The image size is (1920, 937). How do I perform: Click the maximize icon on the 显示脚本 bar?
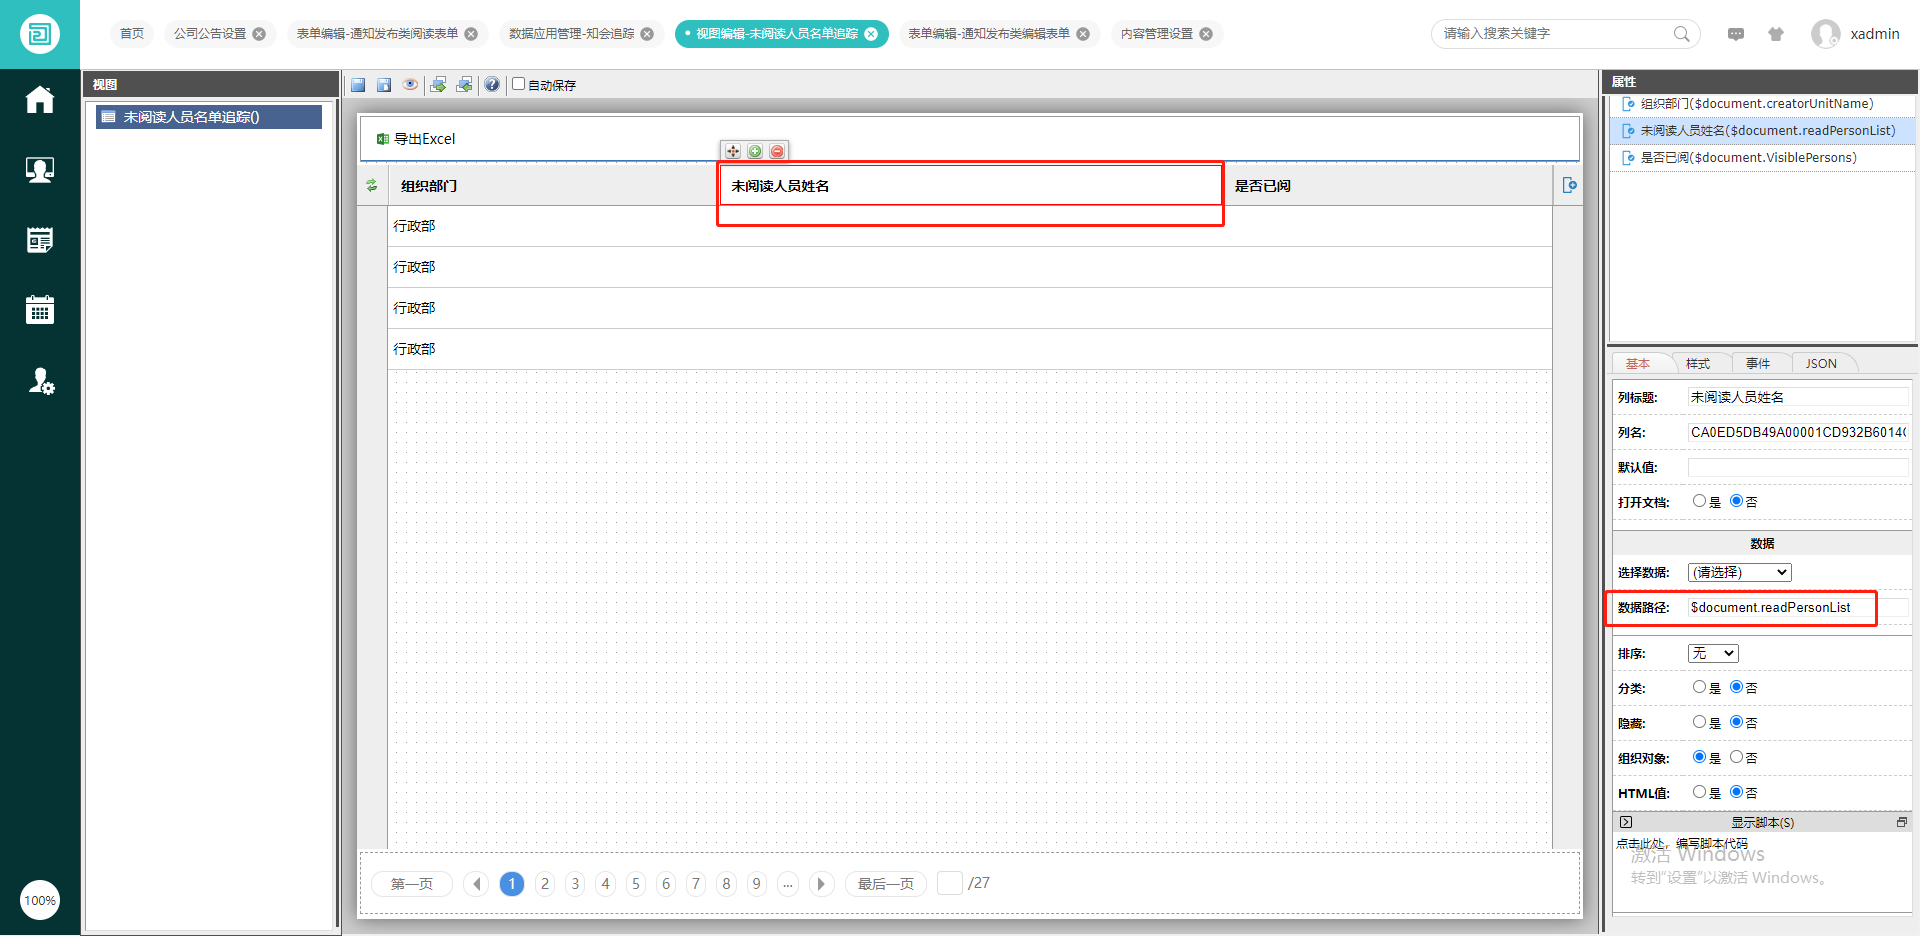pos(1901,822)
